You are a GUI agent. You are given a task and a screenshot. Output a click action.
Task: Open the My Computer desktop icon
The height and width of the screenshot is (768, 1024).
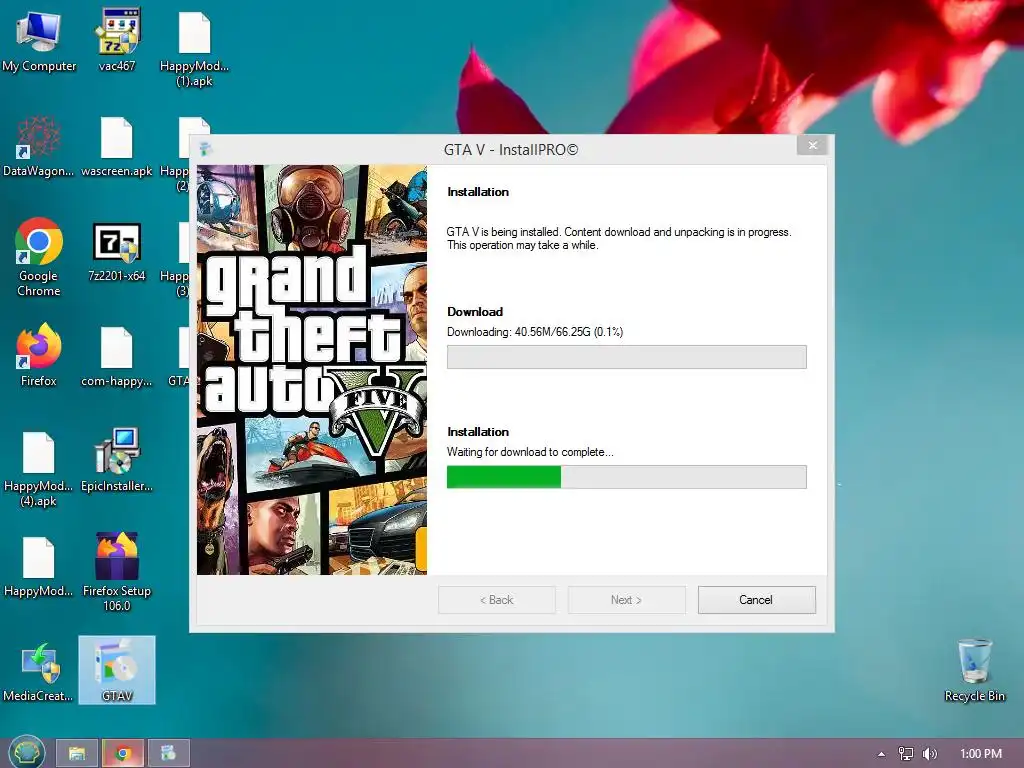[x=39, y=40]
